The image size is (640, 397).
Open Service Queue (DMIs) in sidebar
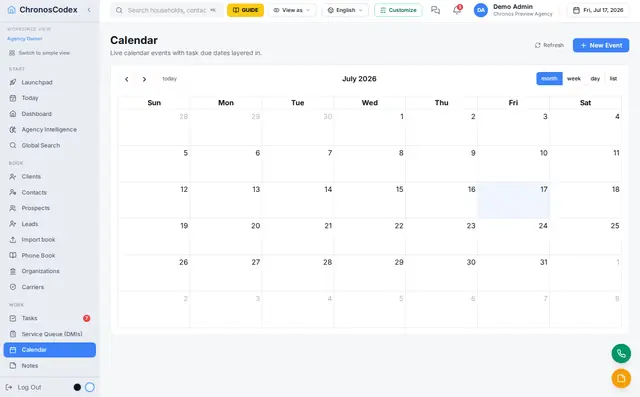point(50,334)
